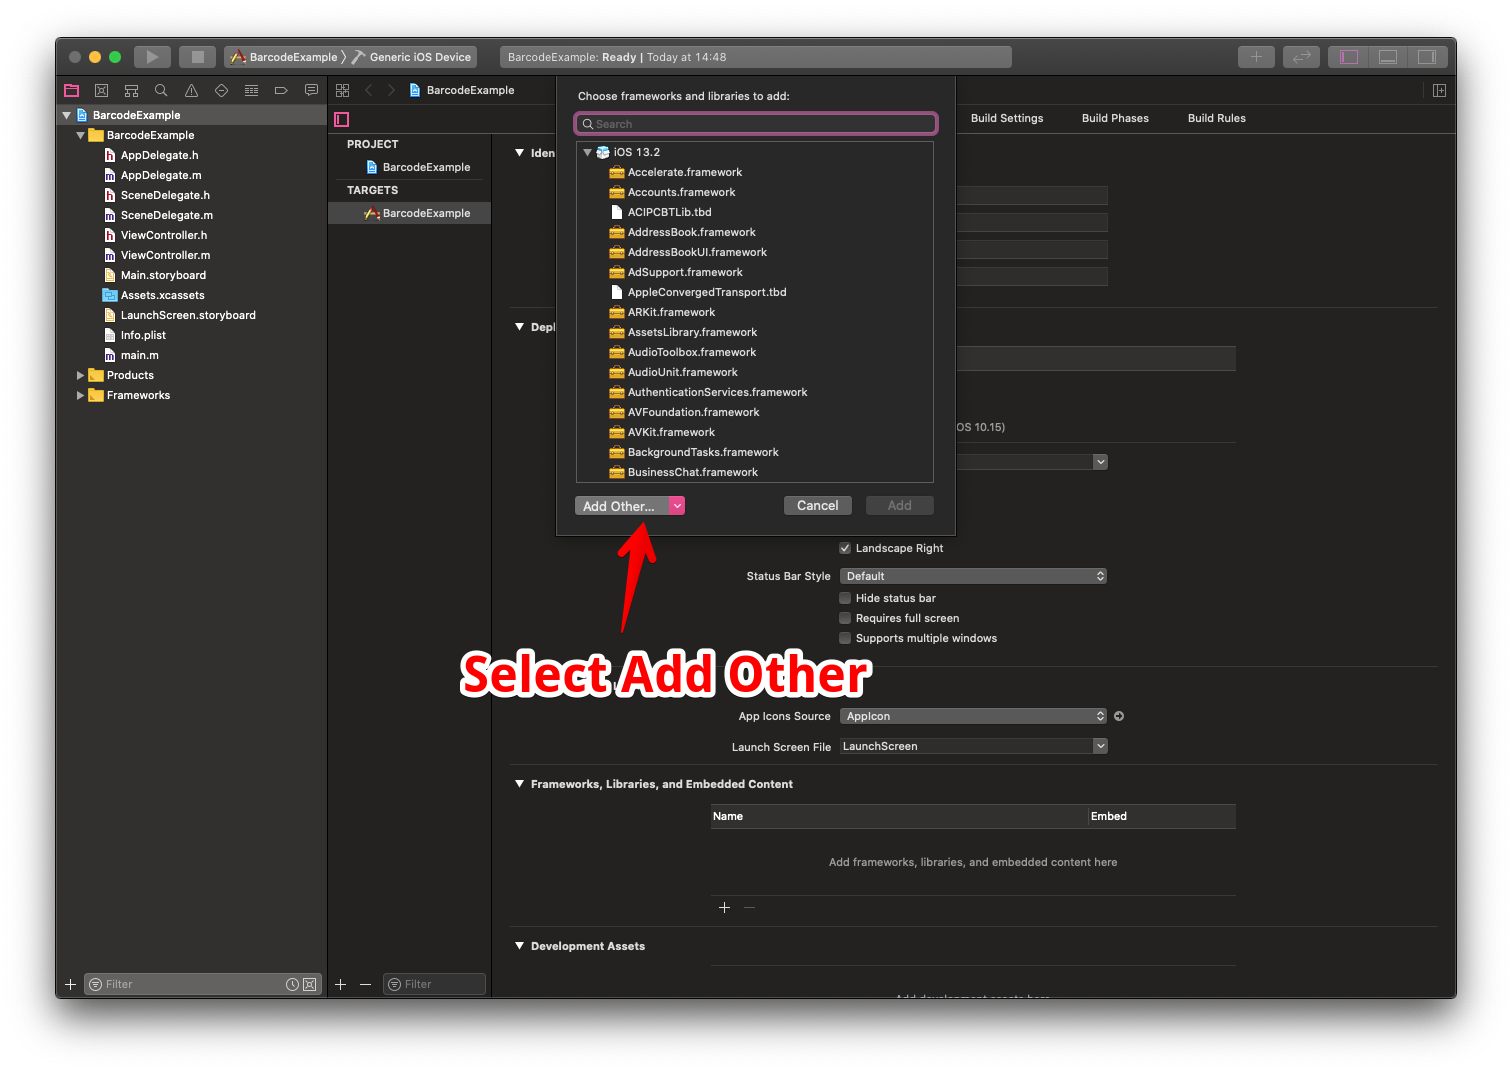
Task: Click the Add Other button
Action: [618, 505]
